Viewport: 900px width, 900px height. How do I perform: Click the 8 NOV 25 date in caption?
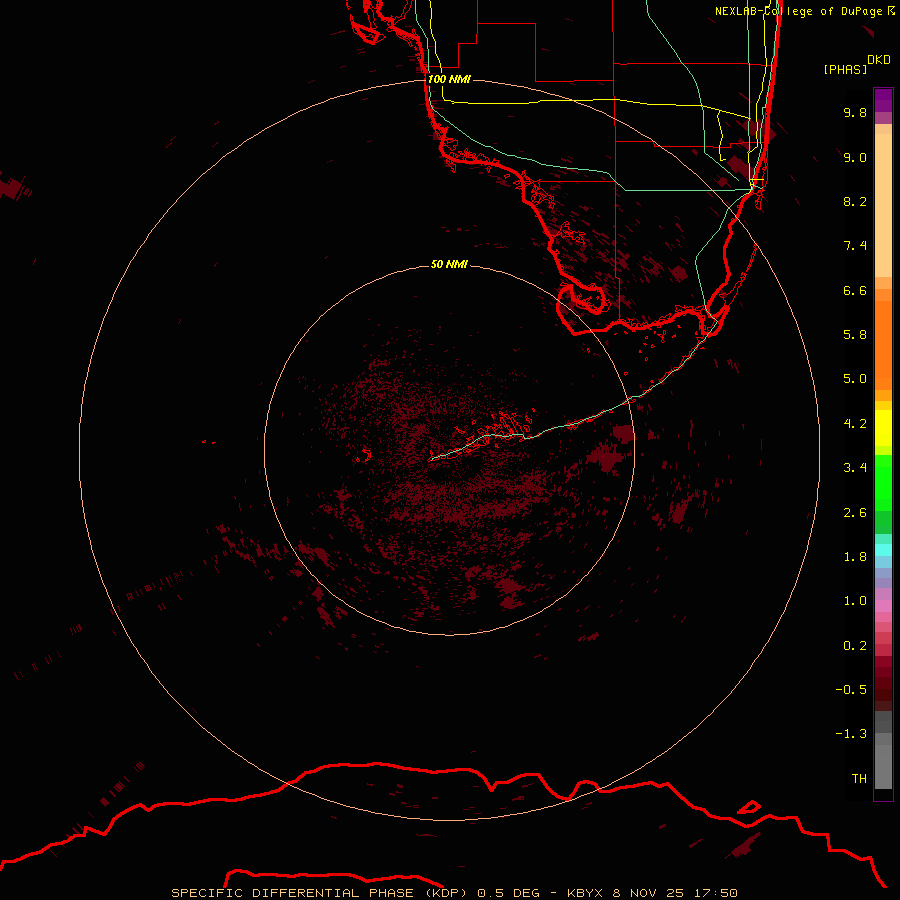pyautogui.click(x=648, y=893)
